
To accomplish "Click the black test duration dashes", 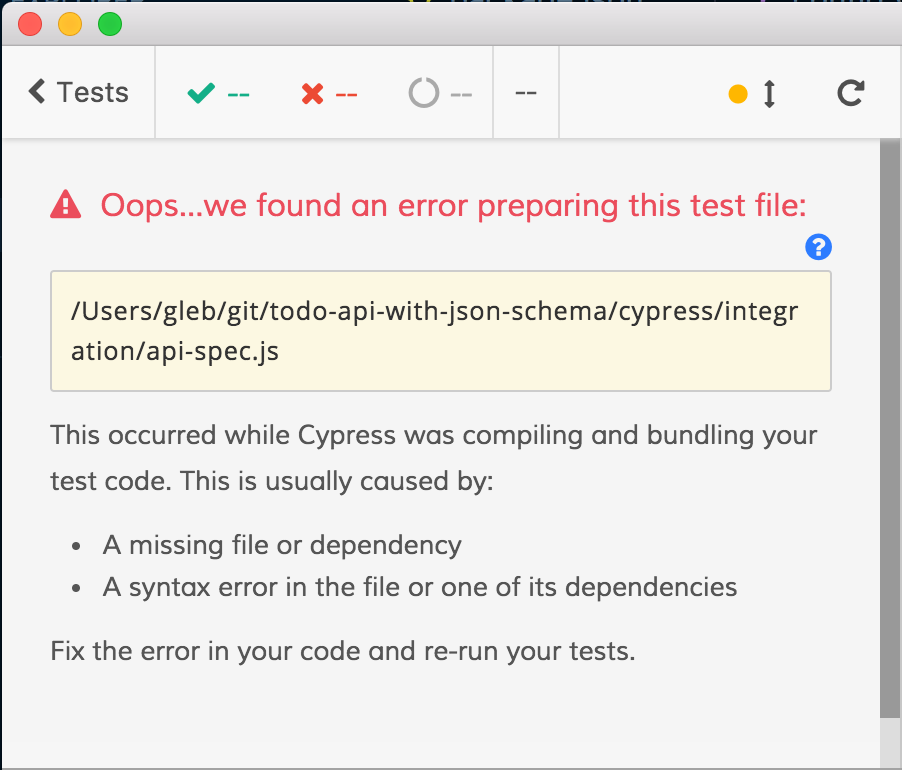I will tap(526, 93).
